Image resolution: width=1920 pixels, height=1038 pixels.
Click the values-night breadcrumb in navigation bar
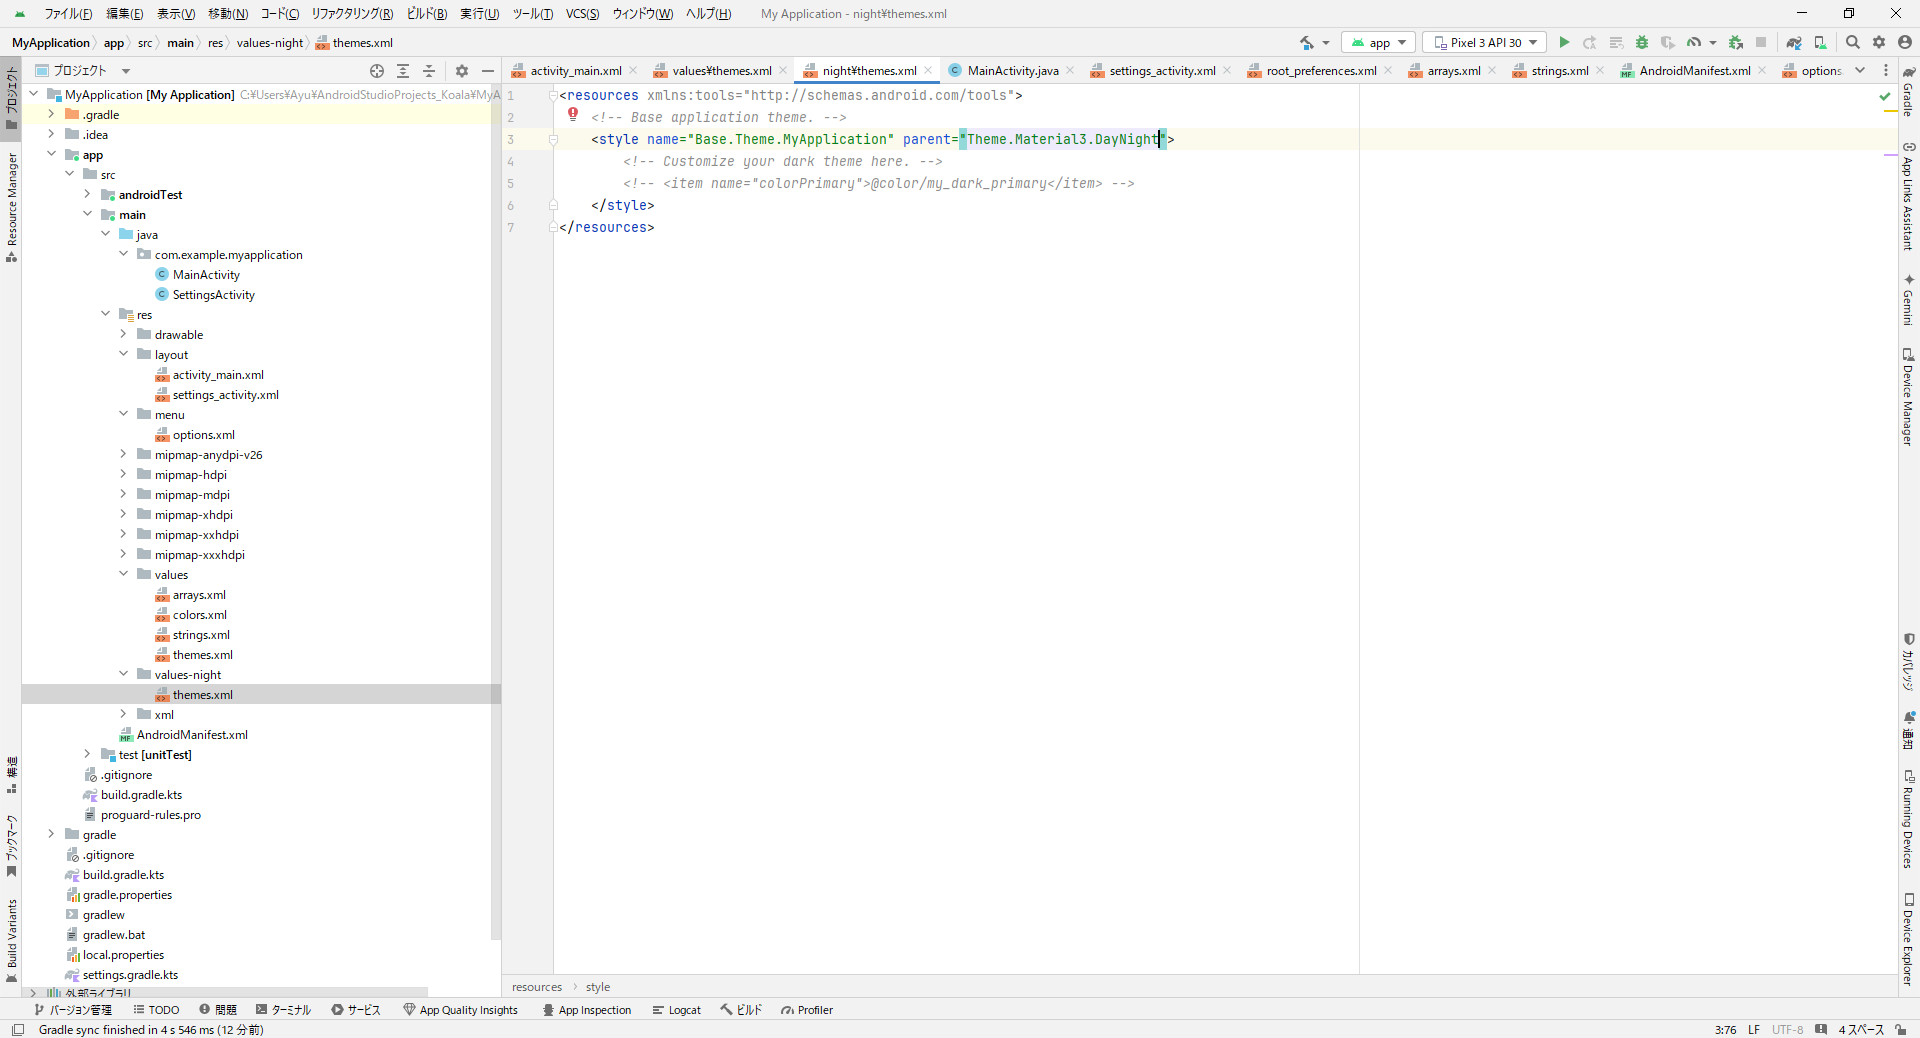(269, 43)
